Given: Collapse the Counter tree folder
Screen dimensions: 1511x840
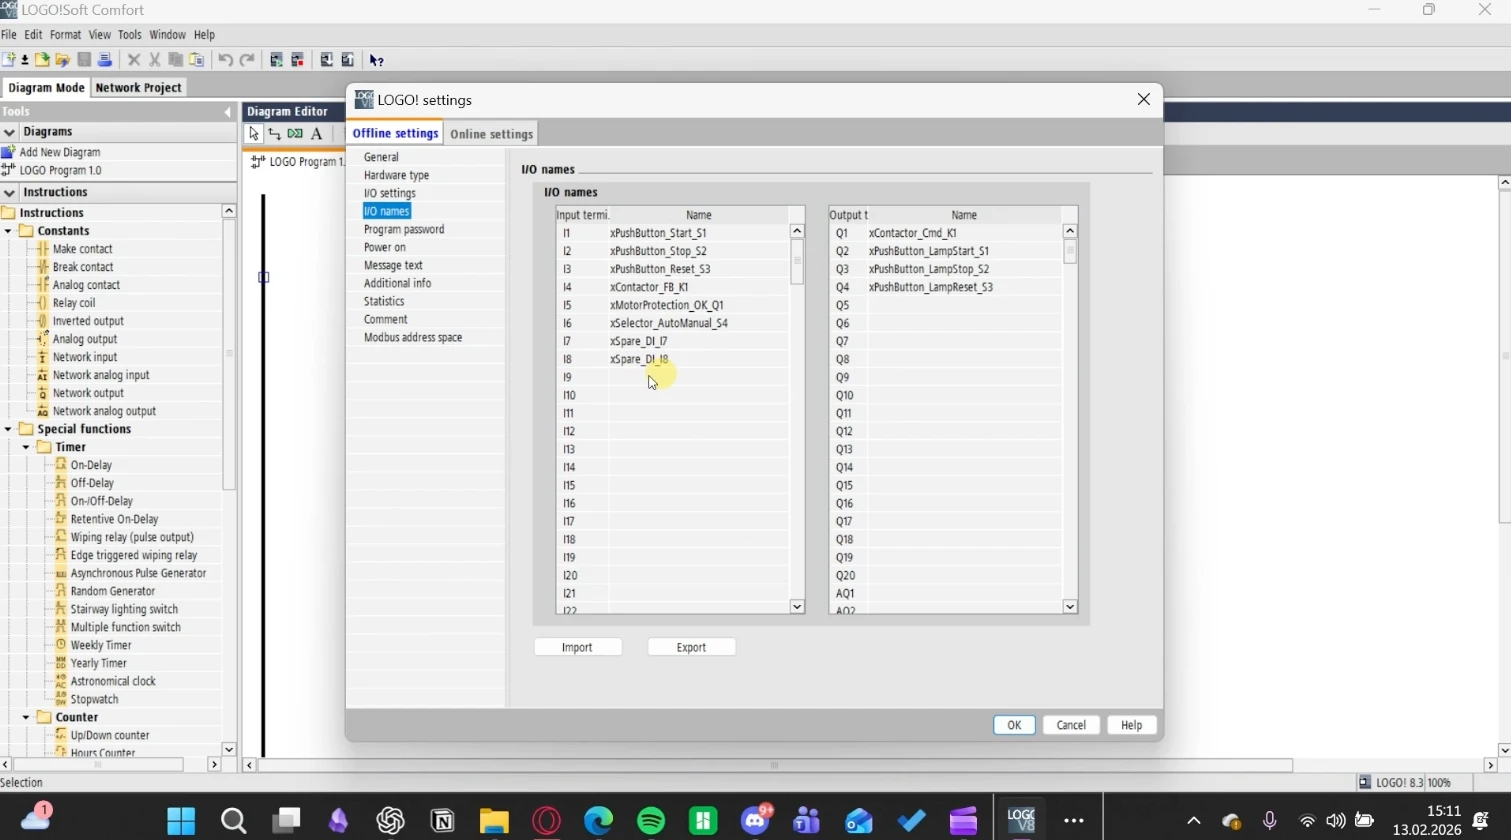Looking at the screenshot, I should [26, 717].
